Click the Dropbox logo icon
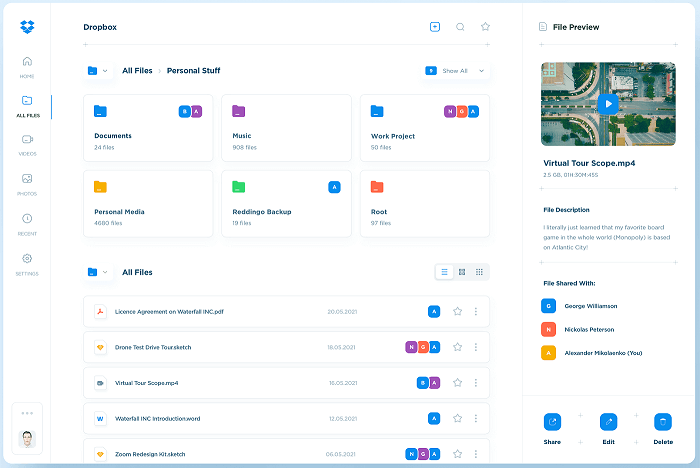Image resolution: width=700 pixels, height=468 pixels. pos(27,27)
